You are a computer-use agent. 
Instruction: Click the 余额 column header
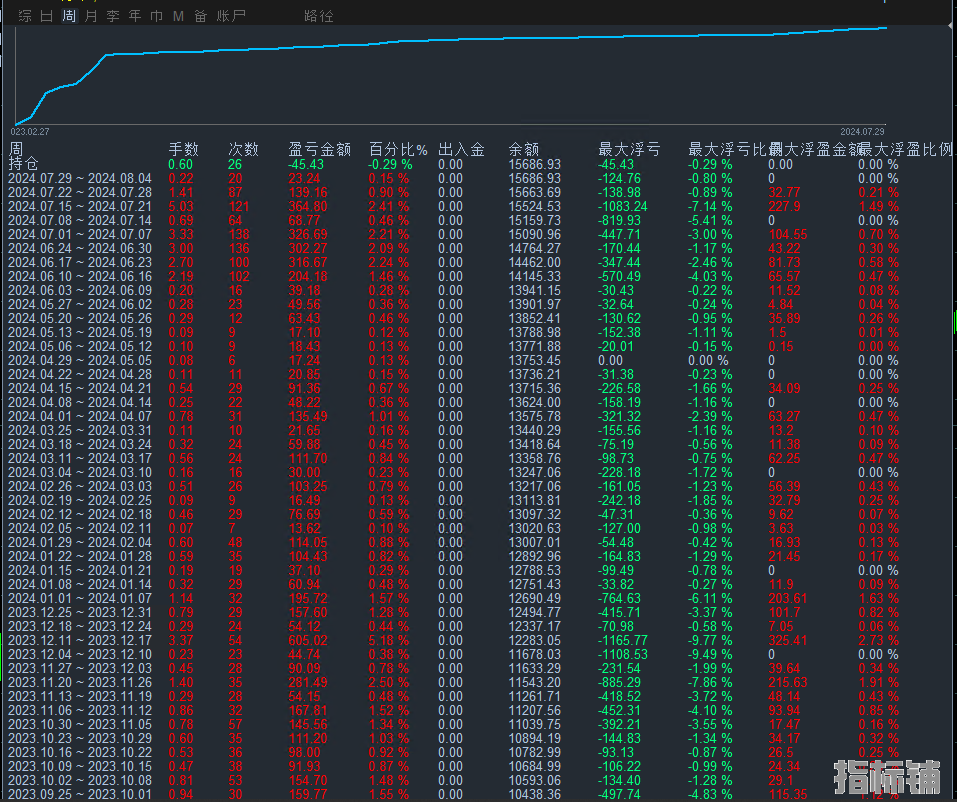click(523, 149)
